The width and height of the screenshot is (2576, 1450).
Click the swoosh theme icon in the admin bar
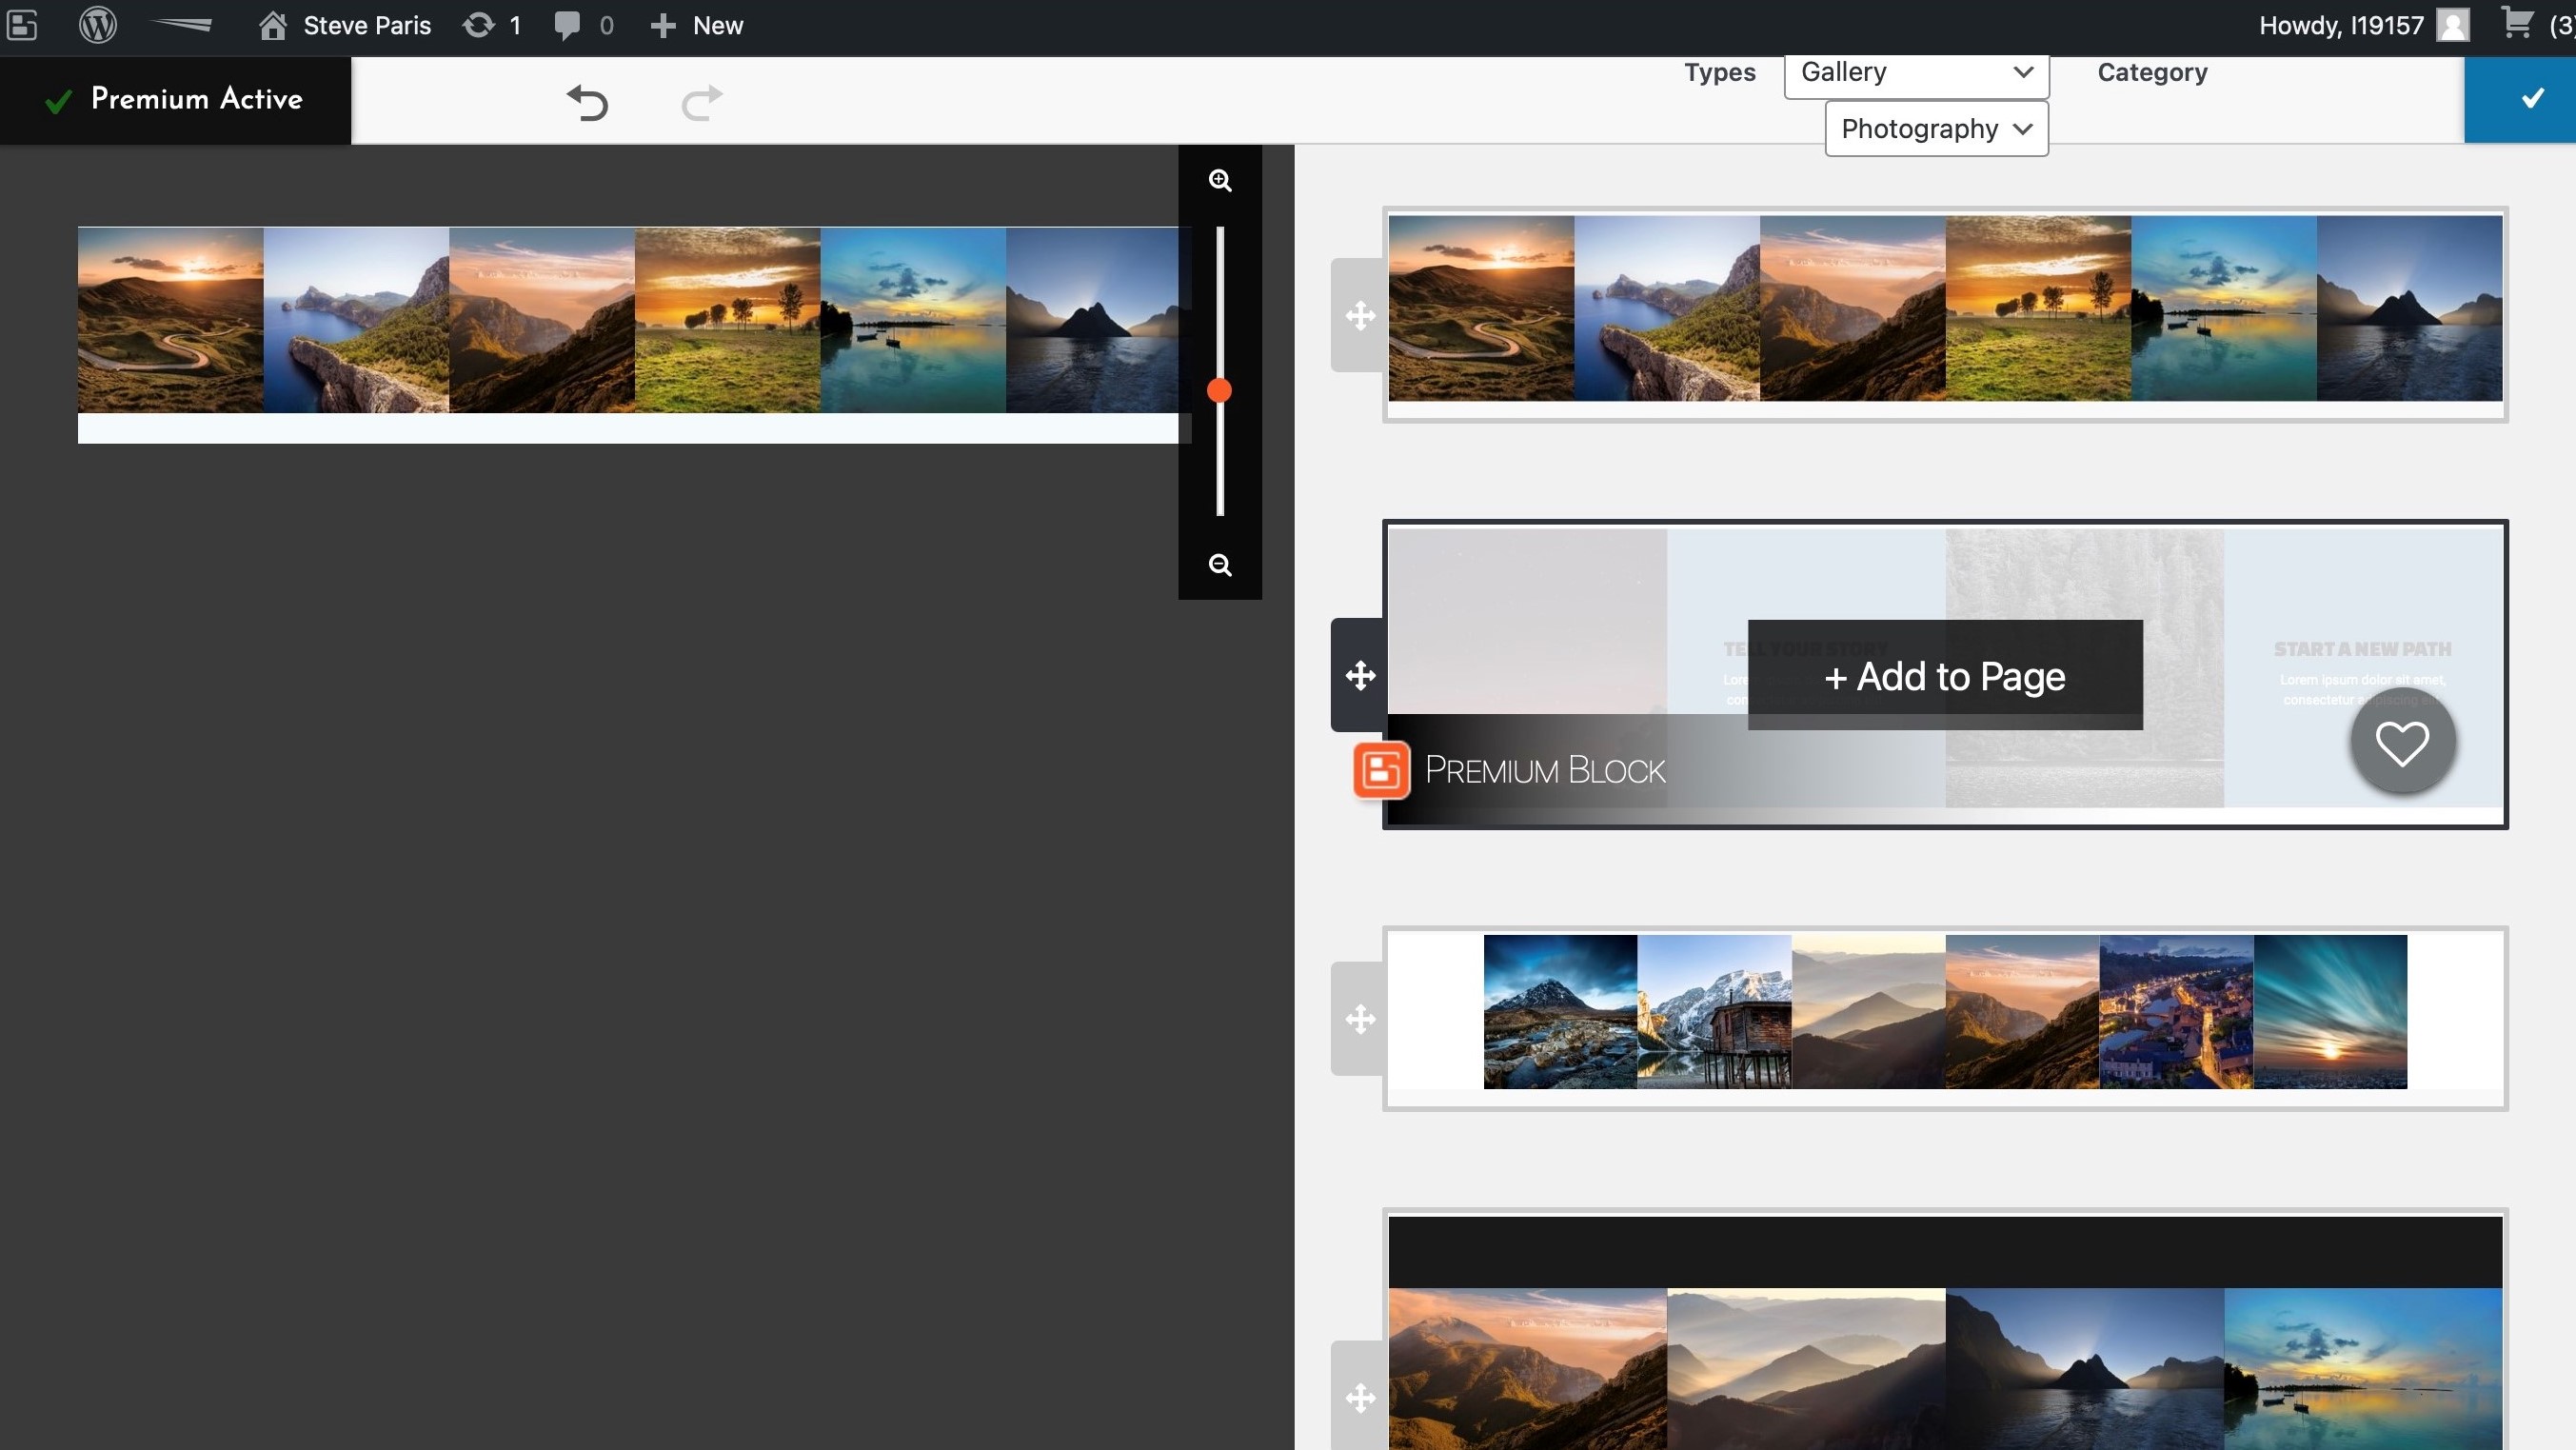(181, 25)
